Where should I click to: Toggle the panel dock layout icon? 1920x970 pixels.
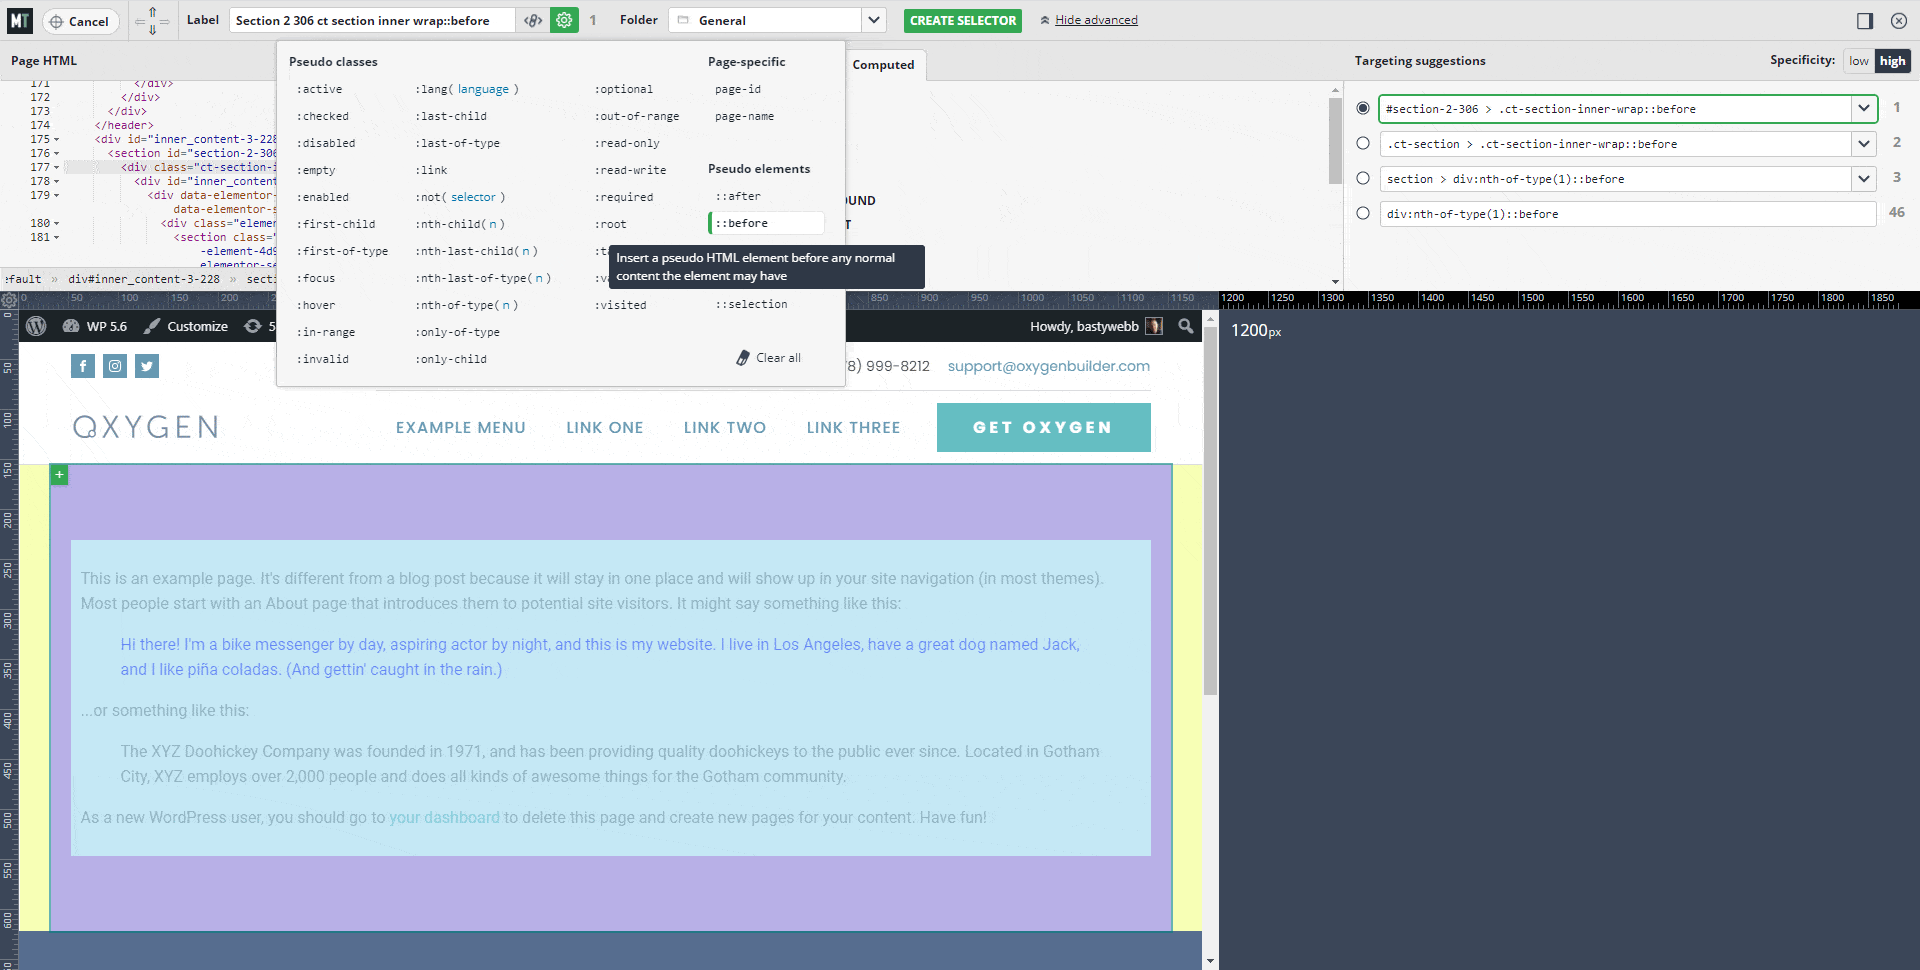click(1865, 21)
